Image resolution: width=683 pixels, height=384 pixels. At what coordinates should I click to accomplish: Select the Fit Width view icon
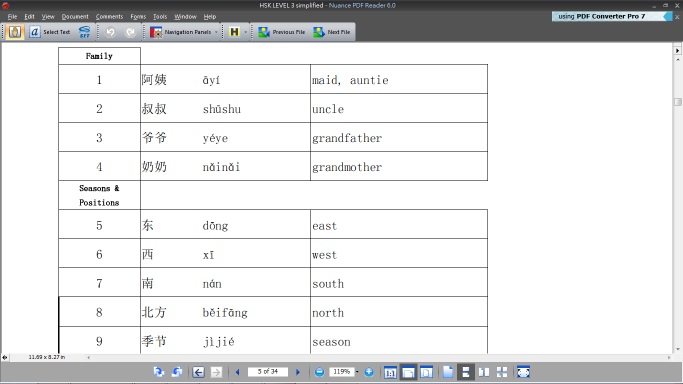point(408,372)
